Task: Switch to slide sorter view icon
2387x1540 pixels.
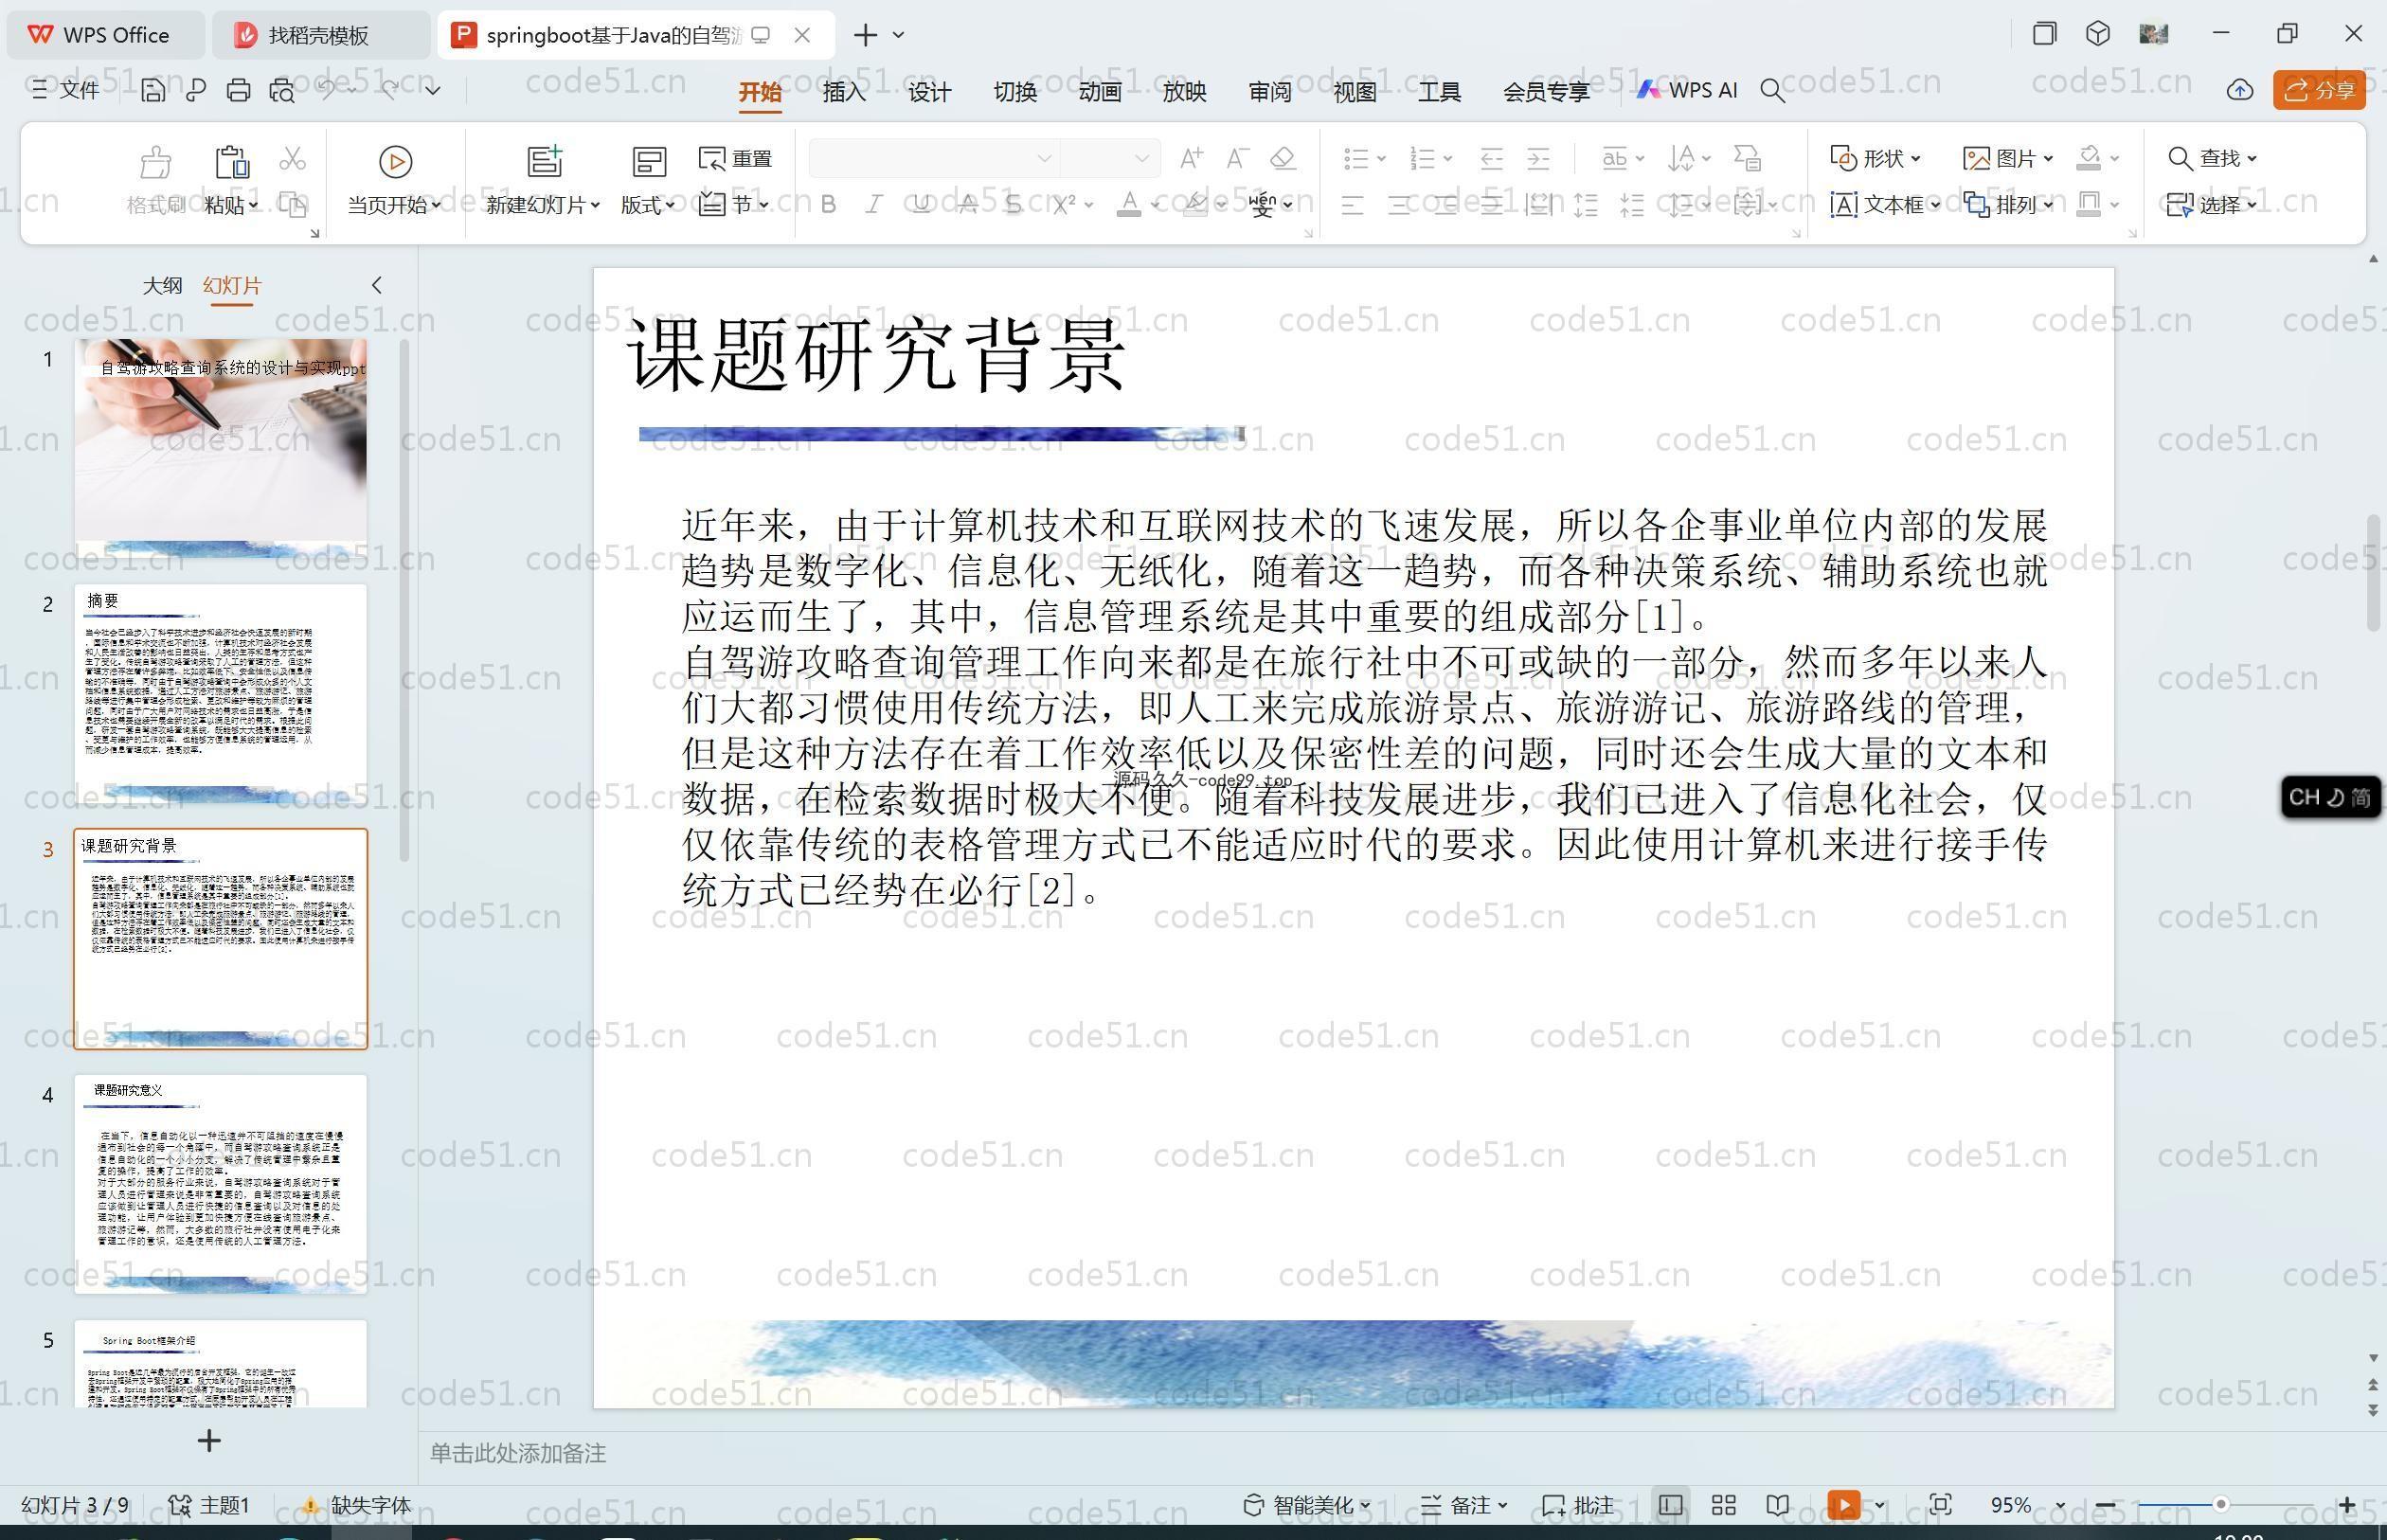Action: tap(1723, 1505)
